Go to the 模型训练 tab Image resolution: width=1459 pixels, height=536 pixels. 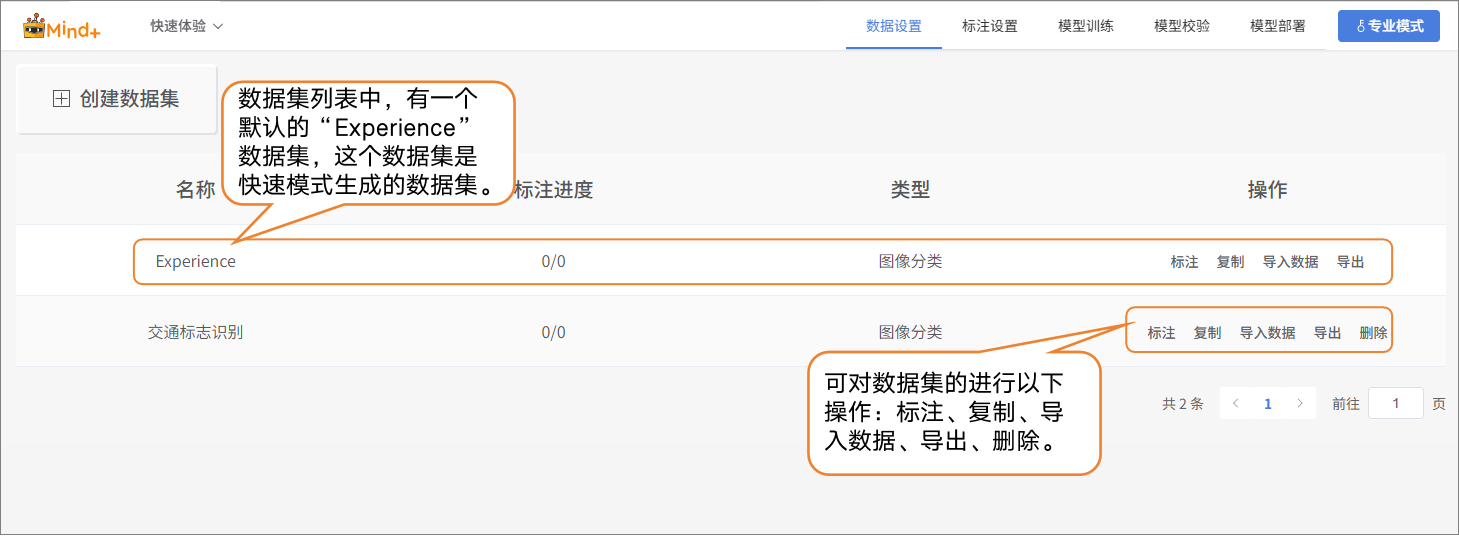1085,26
